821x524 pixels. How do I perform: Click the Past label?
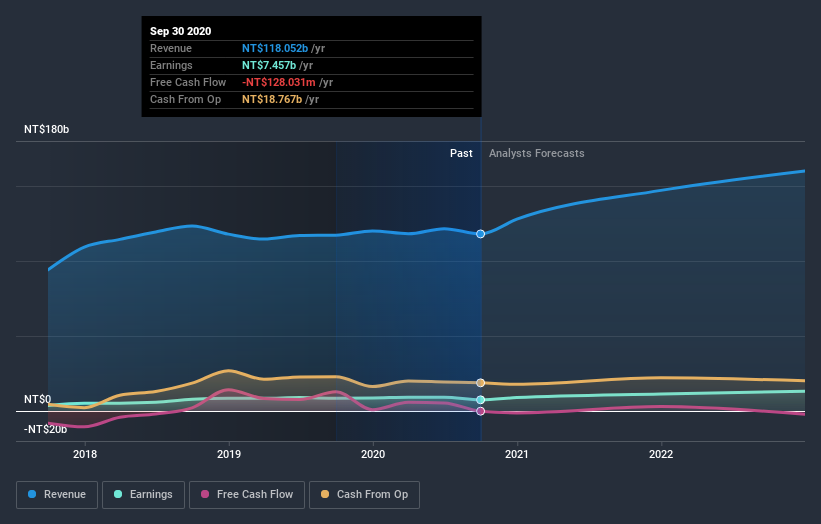point(461,153)
